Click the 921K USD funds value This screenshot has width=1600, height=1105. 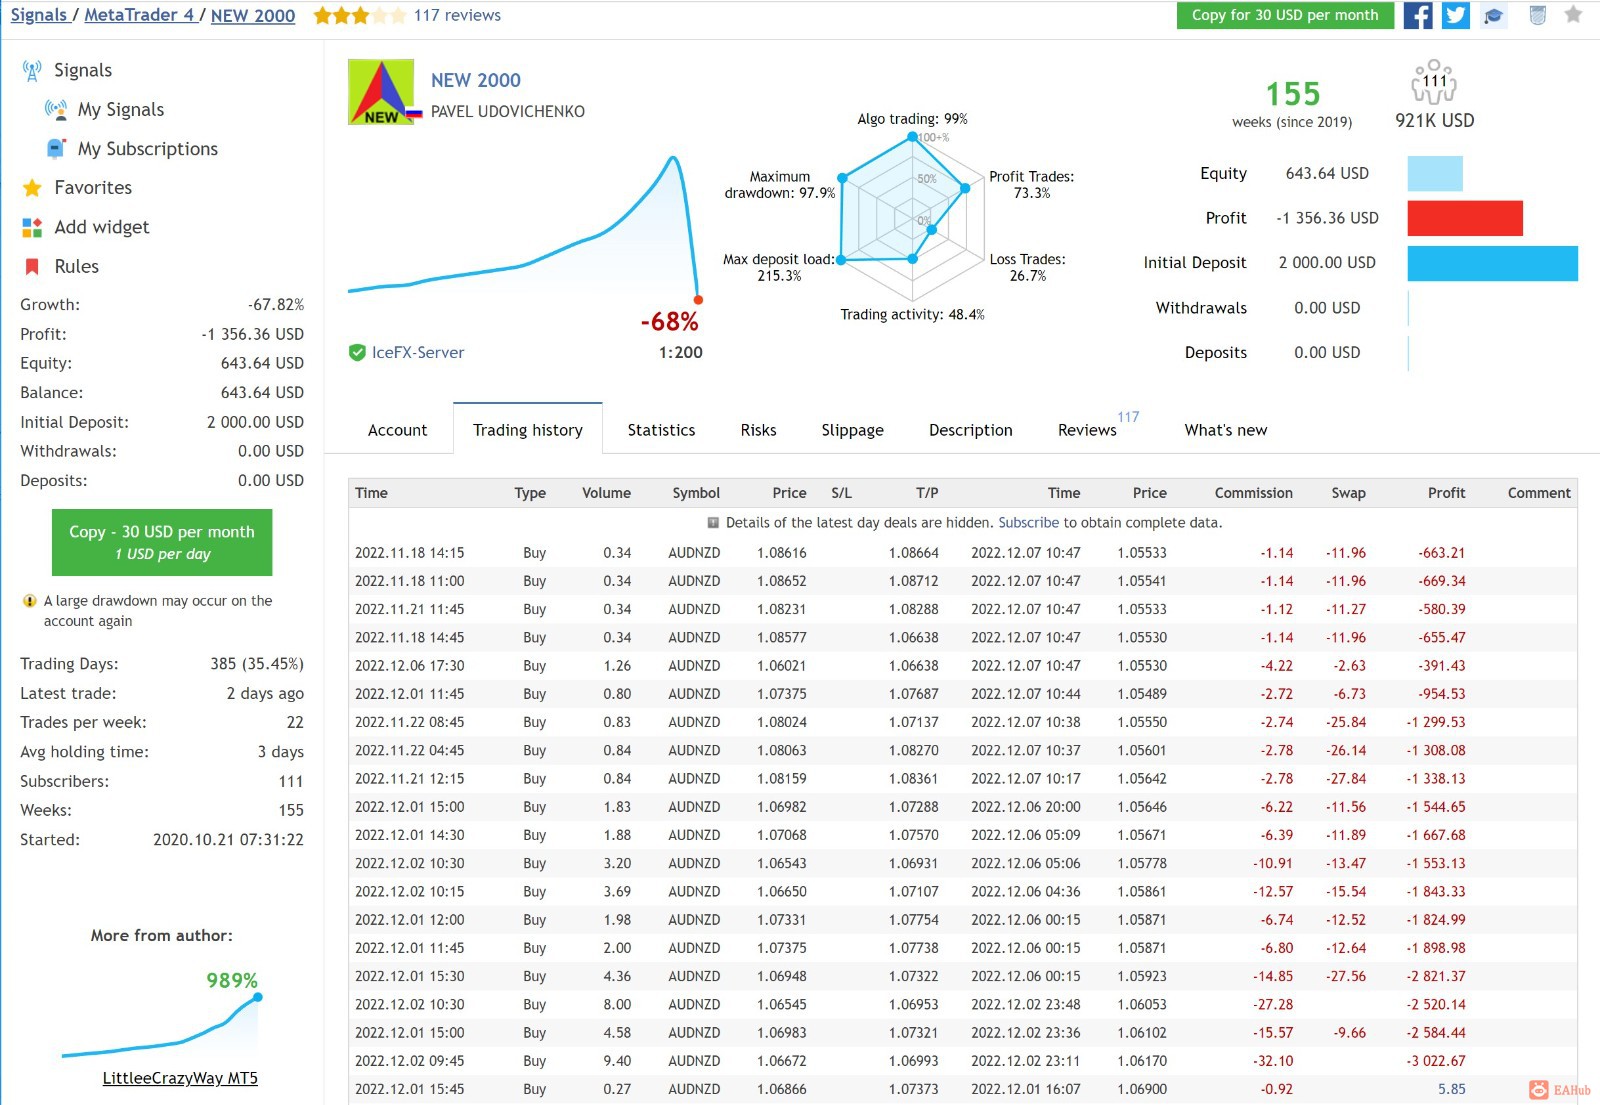pos(1435,120)
